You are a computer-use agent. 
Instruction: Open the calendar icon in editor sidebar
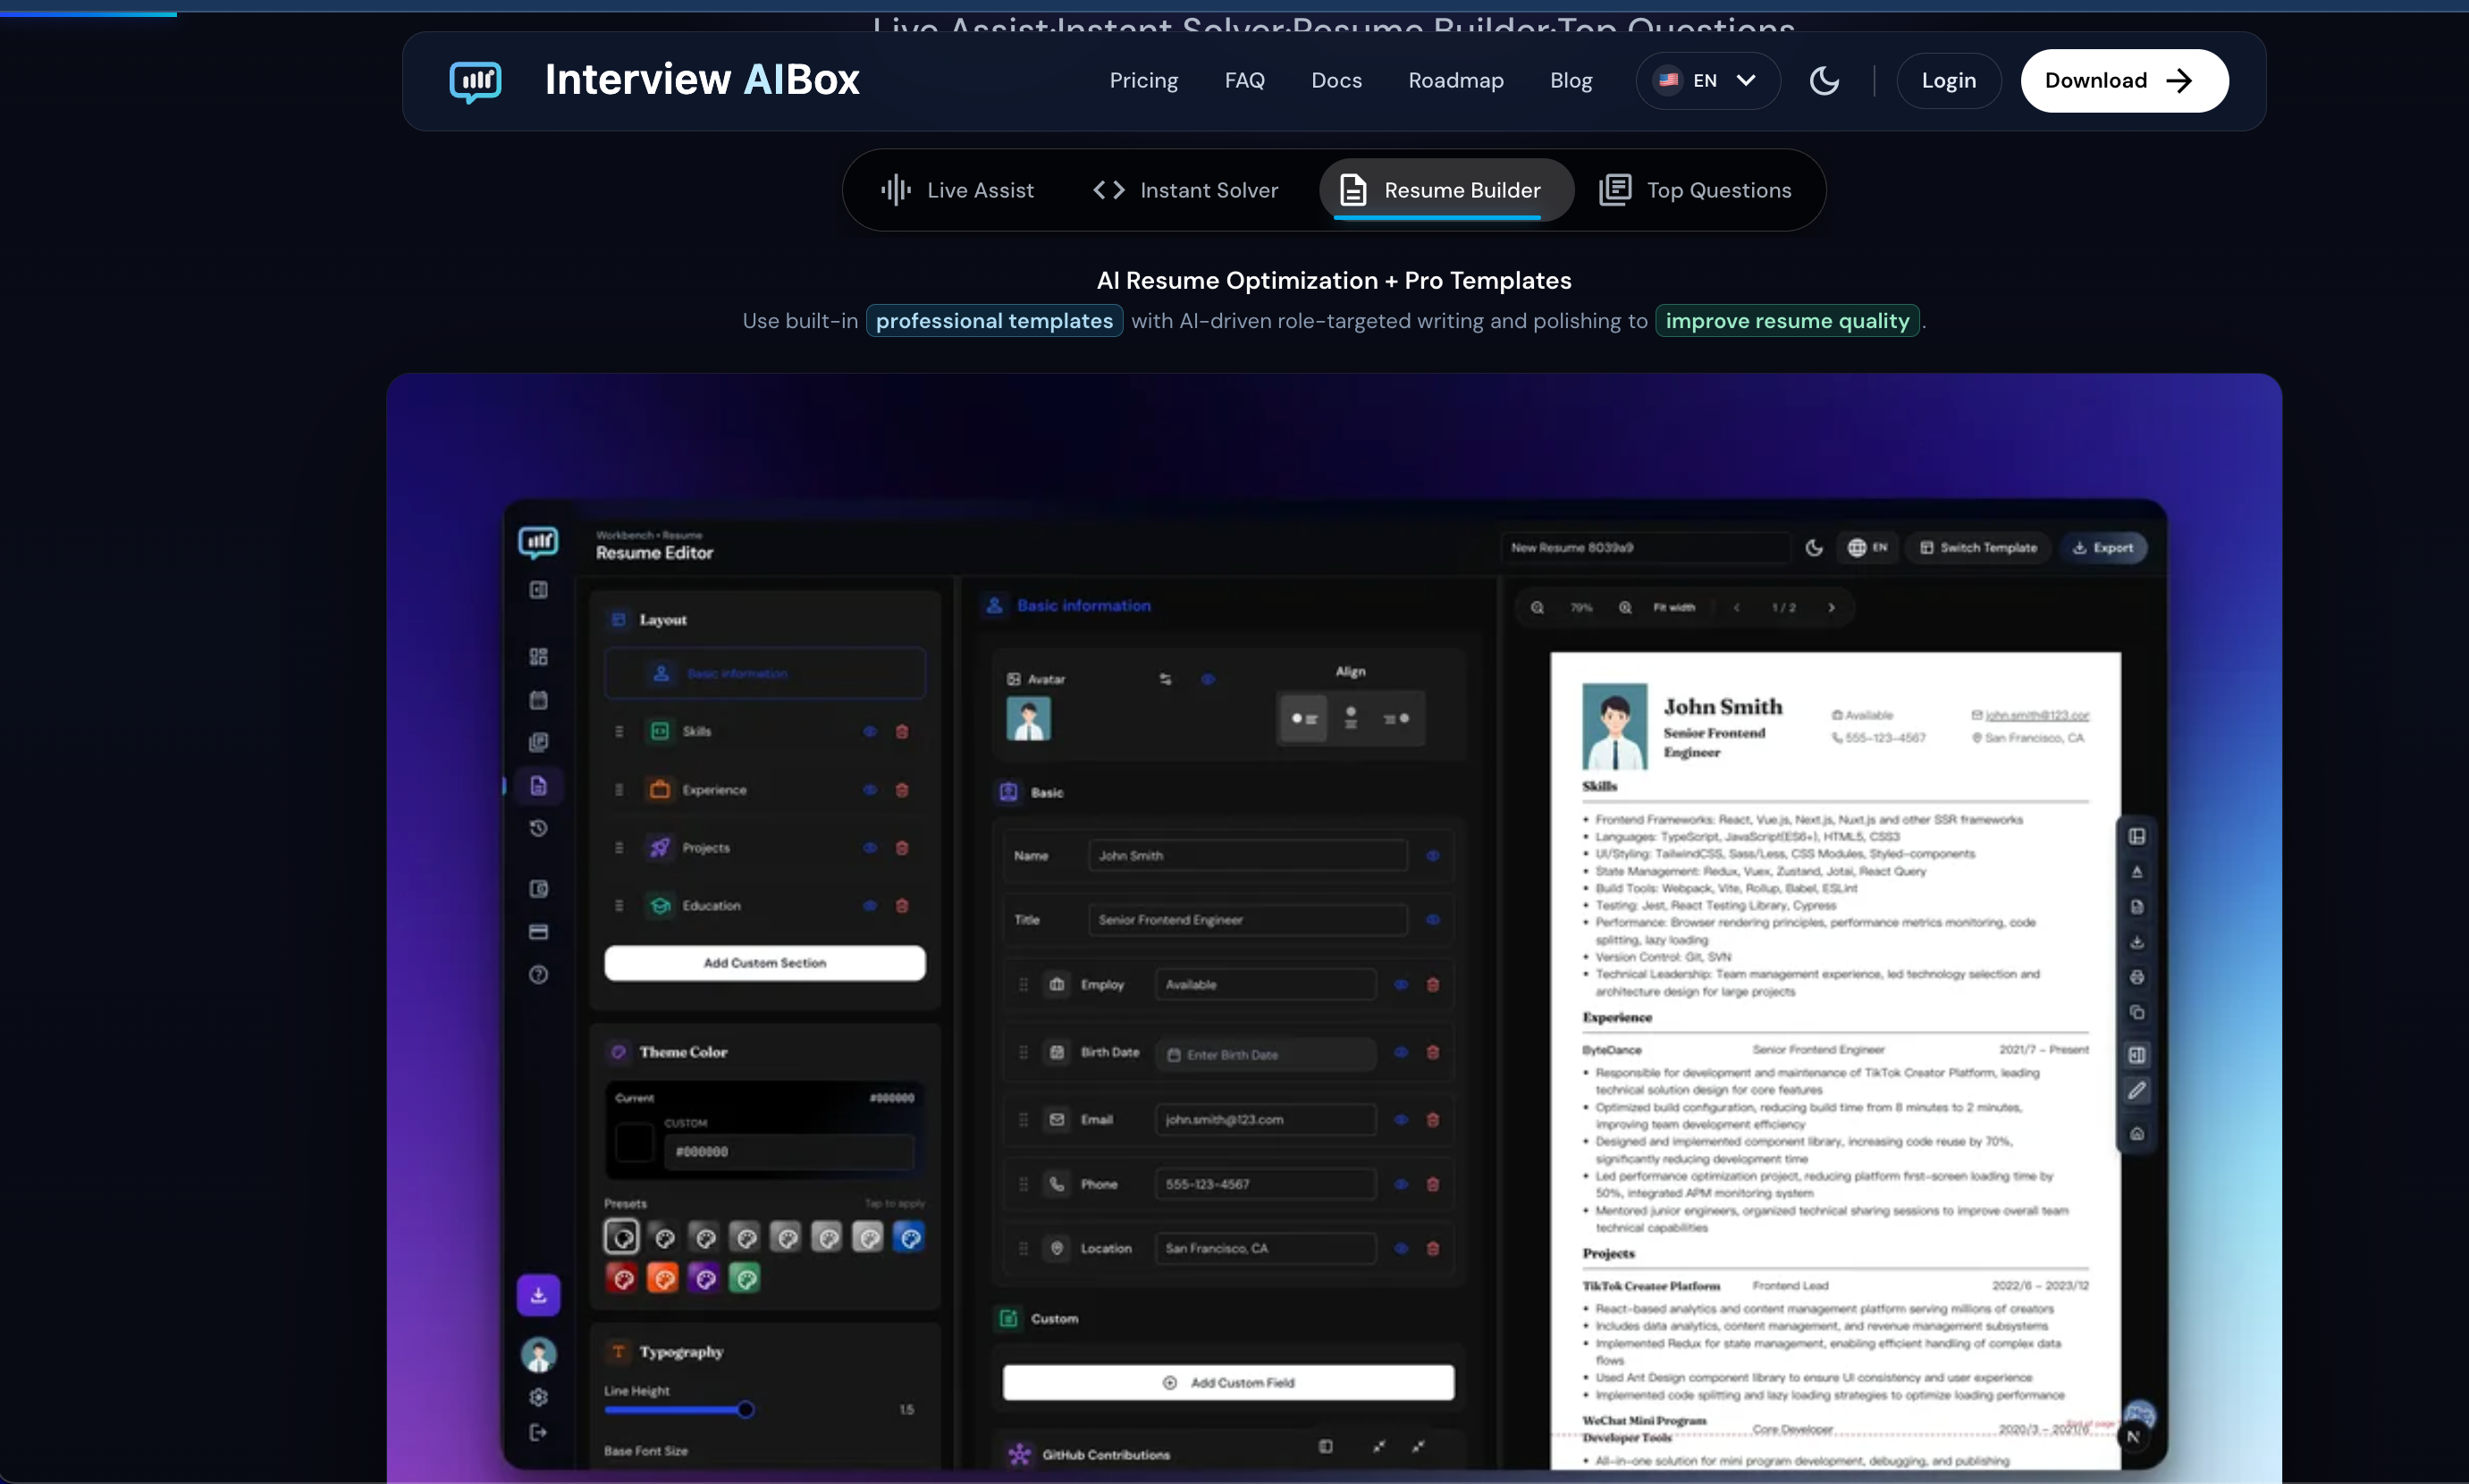[x=538, y=700]
